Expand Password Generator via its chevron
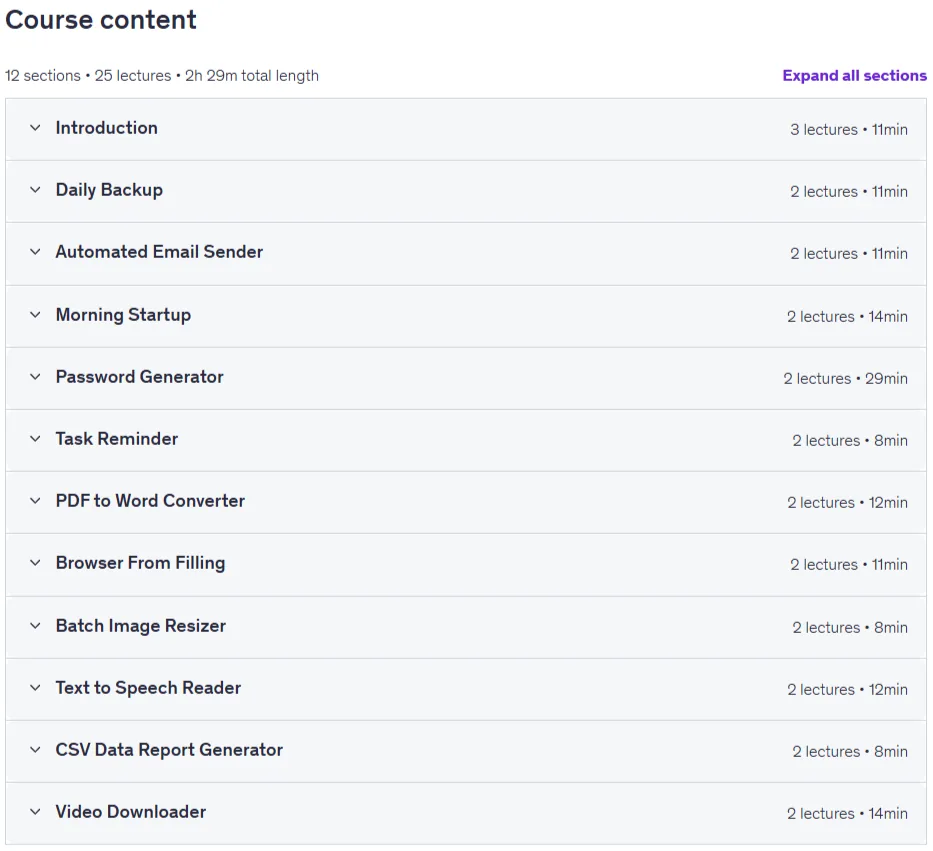The image size is (933, 851). (x=35, y=377)
